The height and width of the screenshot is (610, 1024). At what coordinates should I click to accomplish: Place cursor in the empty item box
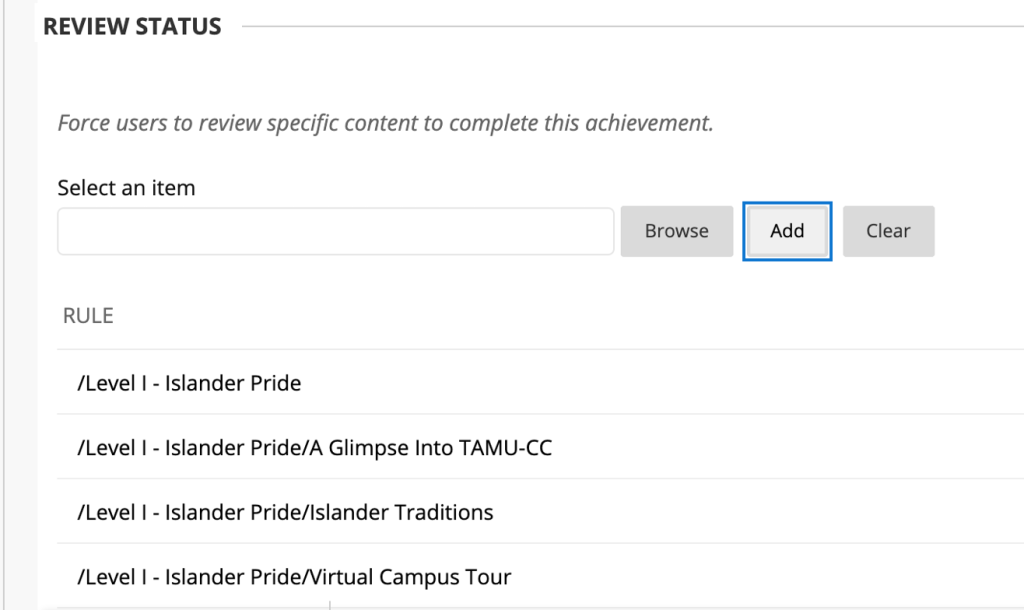click(x=335, y=231)
